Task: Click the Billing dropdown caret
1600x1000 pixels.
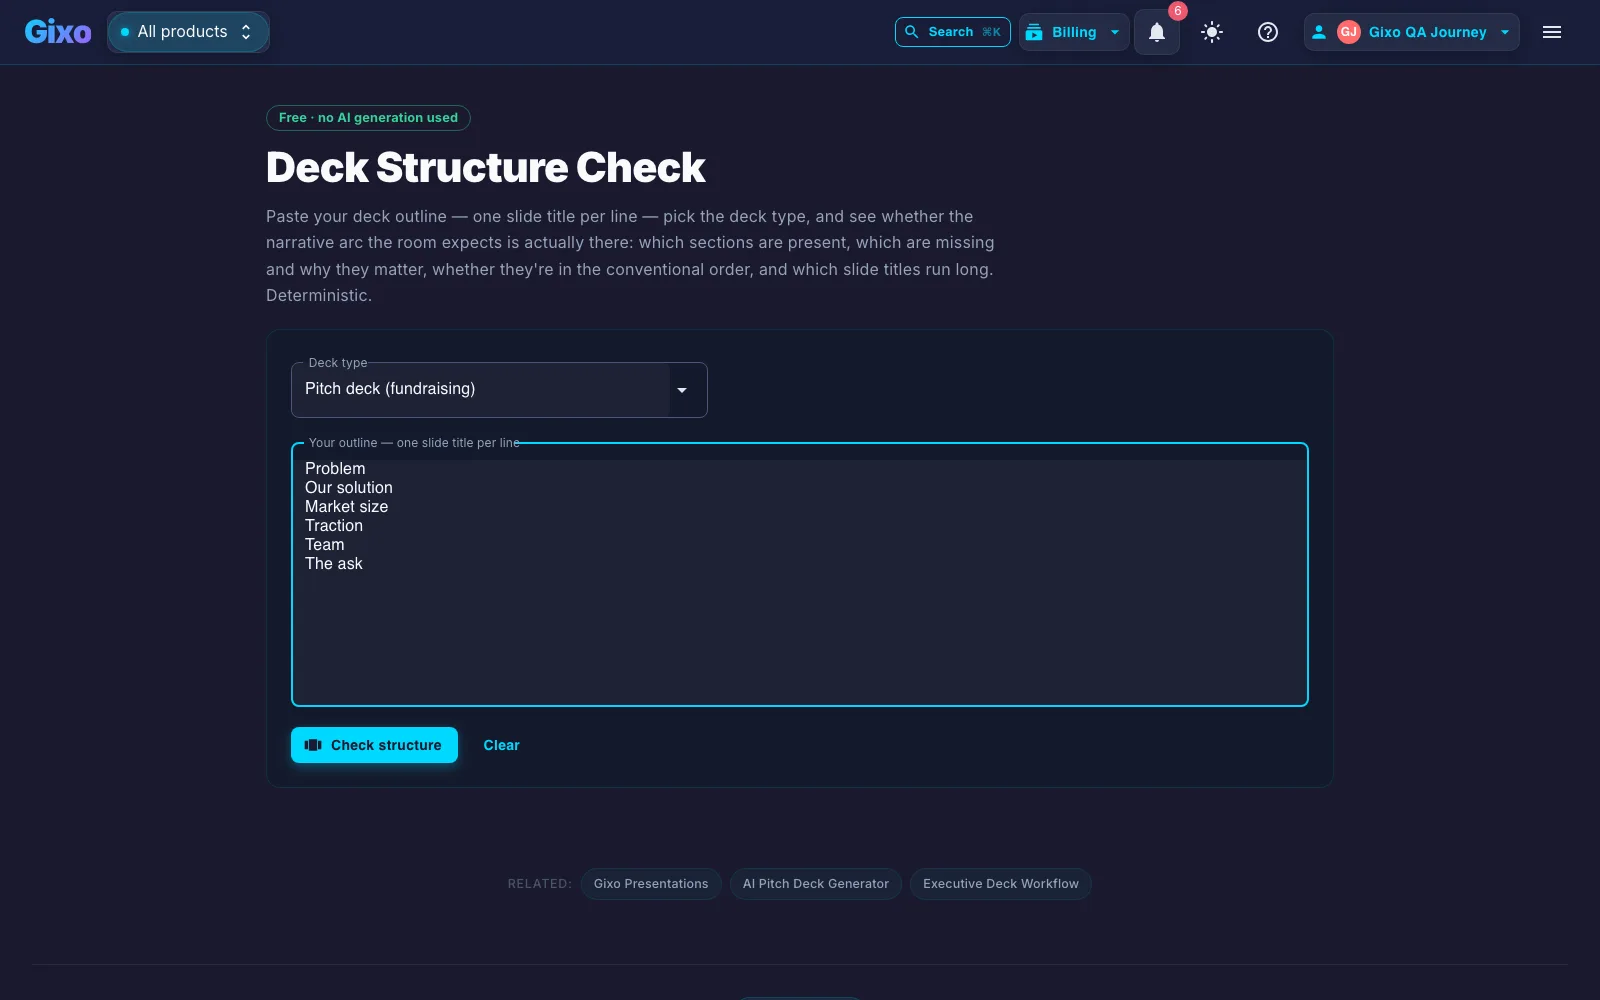Action: pyautogui.click(x=1115, y=32)
